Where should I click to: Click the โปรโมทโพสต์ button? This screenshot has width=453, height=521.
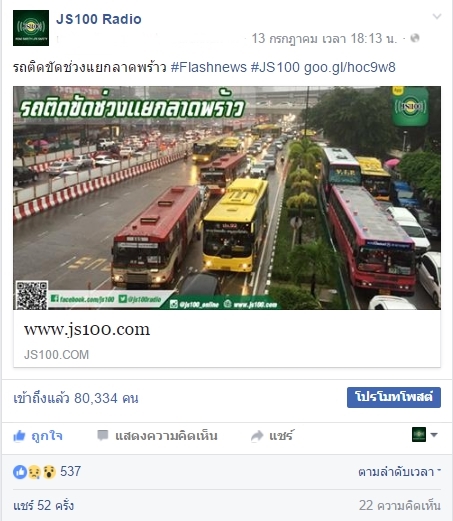coord(394,397)
